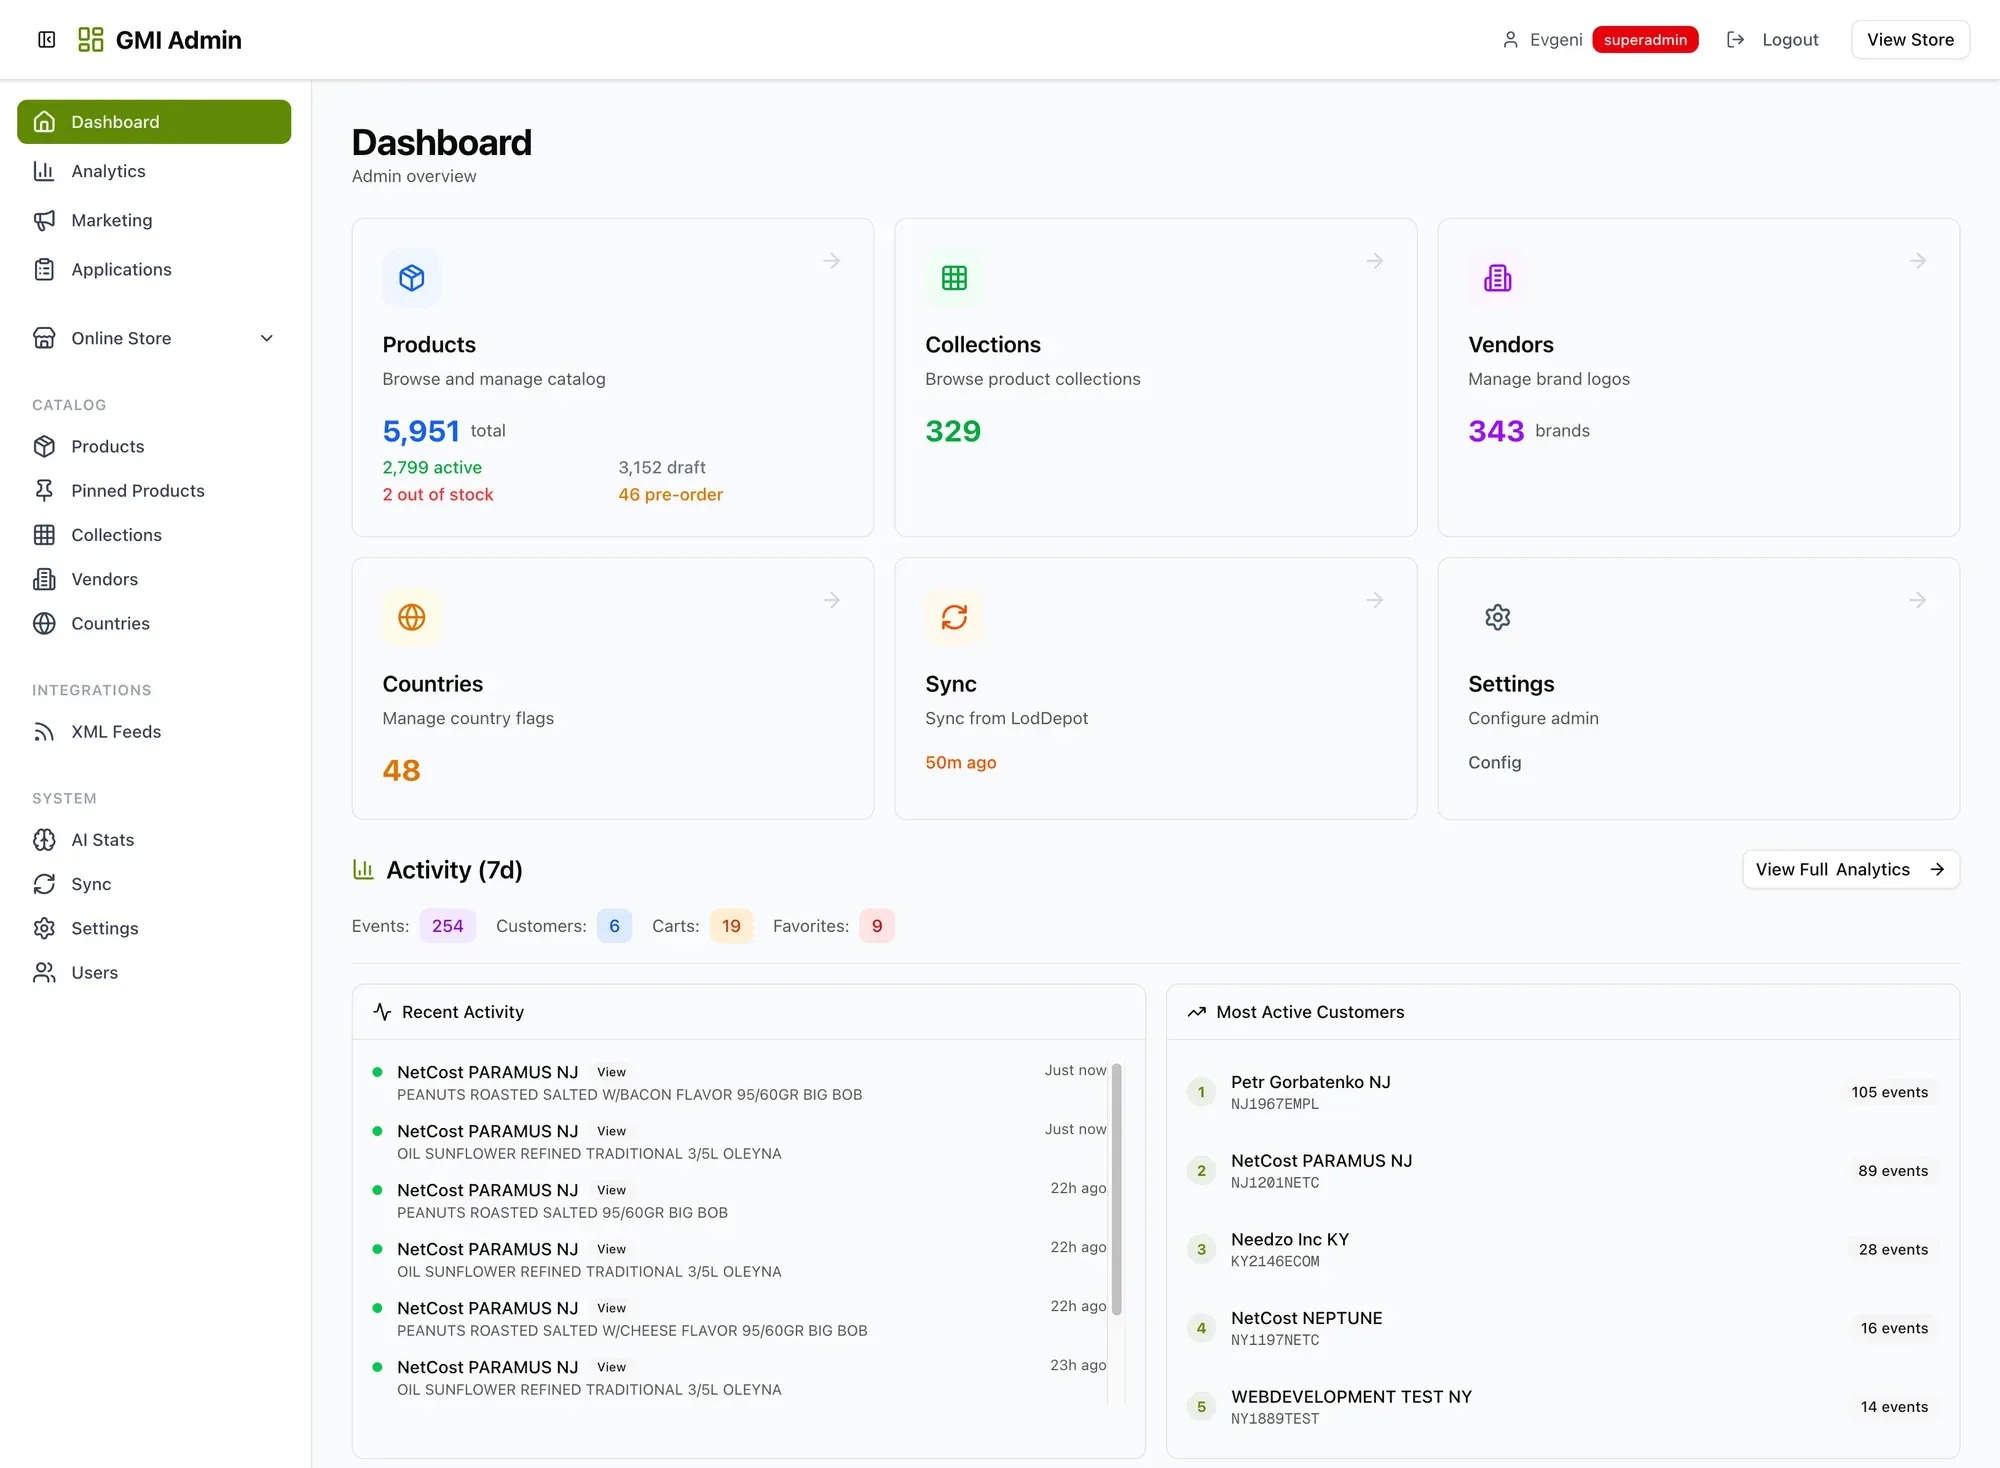The height and width of the screenshot is (1468, 2000).
Task: Click the 50m ago sync time
Action: pos(960,762)
